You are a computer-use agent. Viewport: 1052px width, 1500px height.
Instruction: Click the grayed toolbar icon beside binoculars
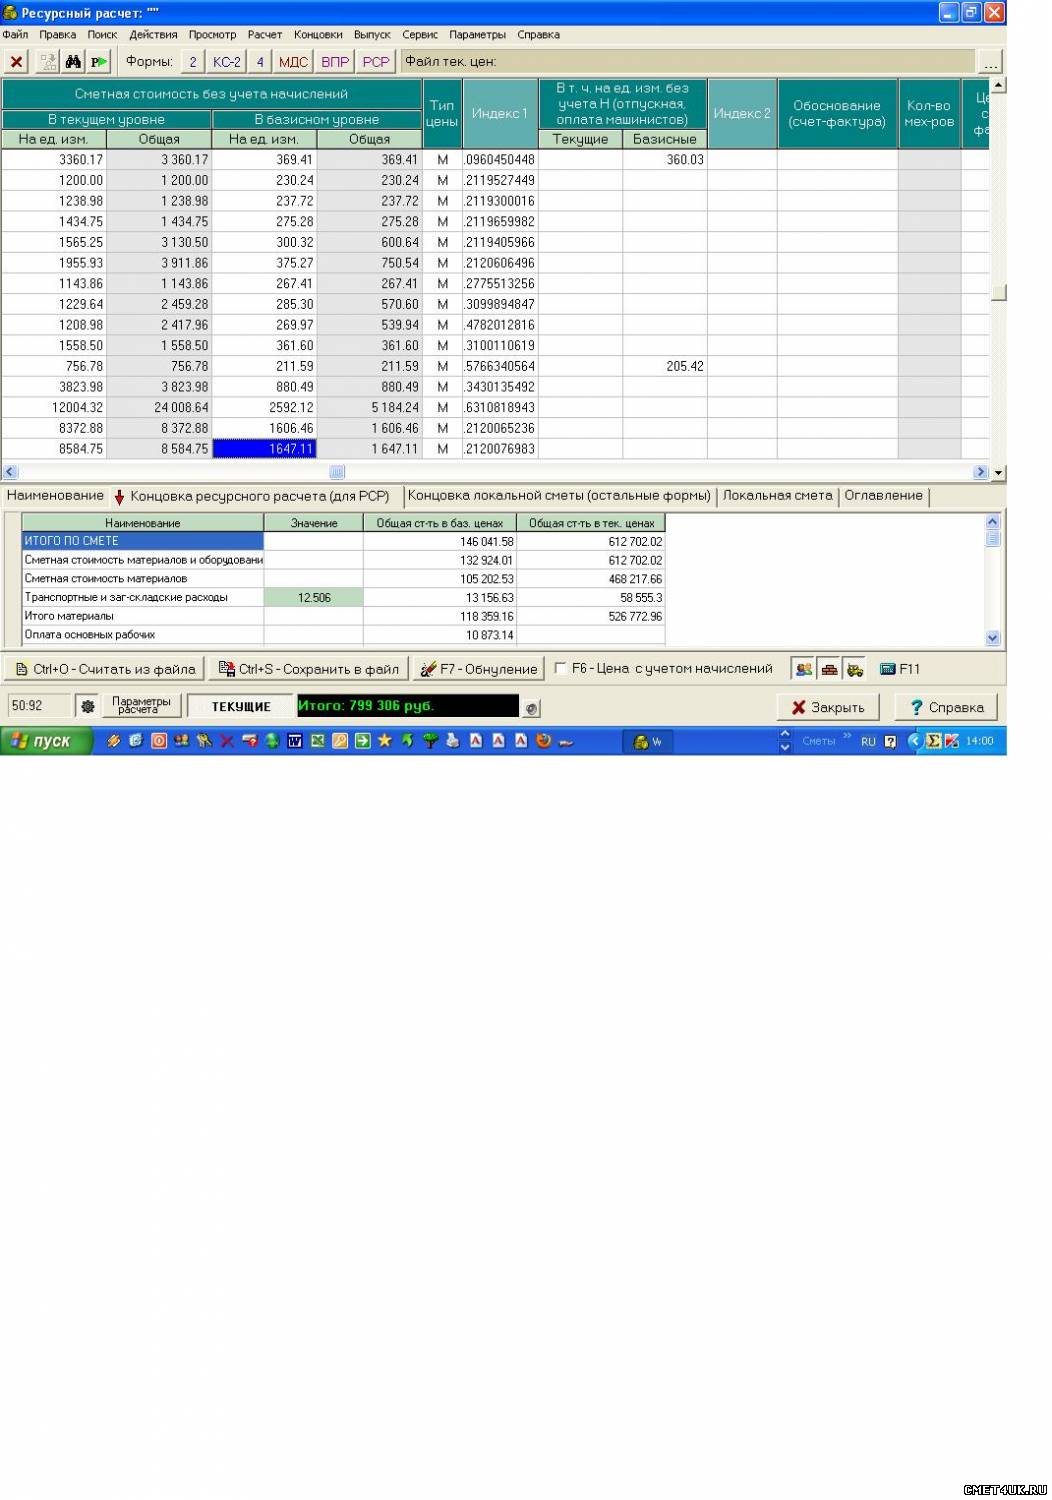[48, 62]
